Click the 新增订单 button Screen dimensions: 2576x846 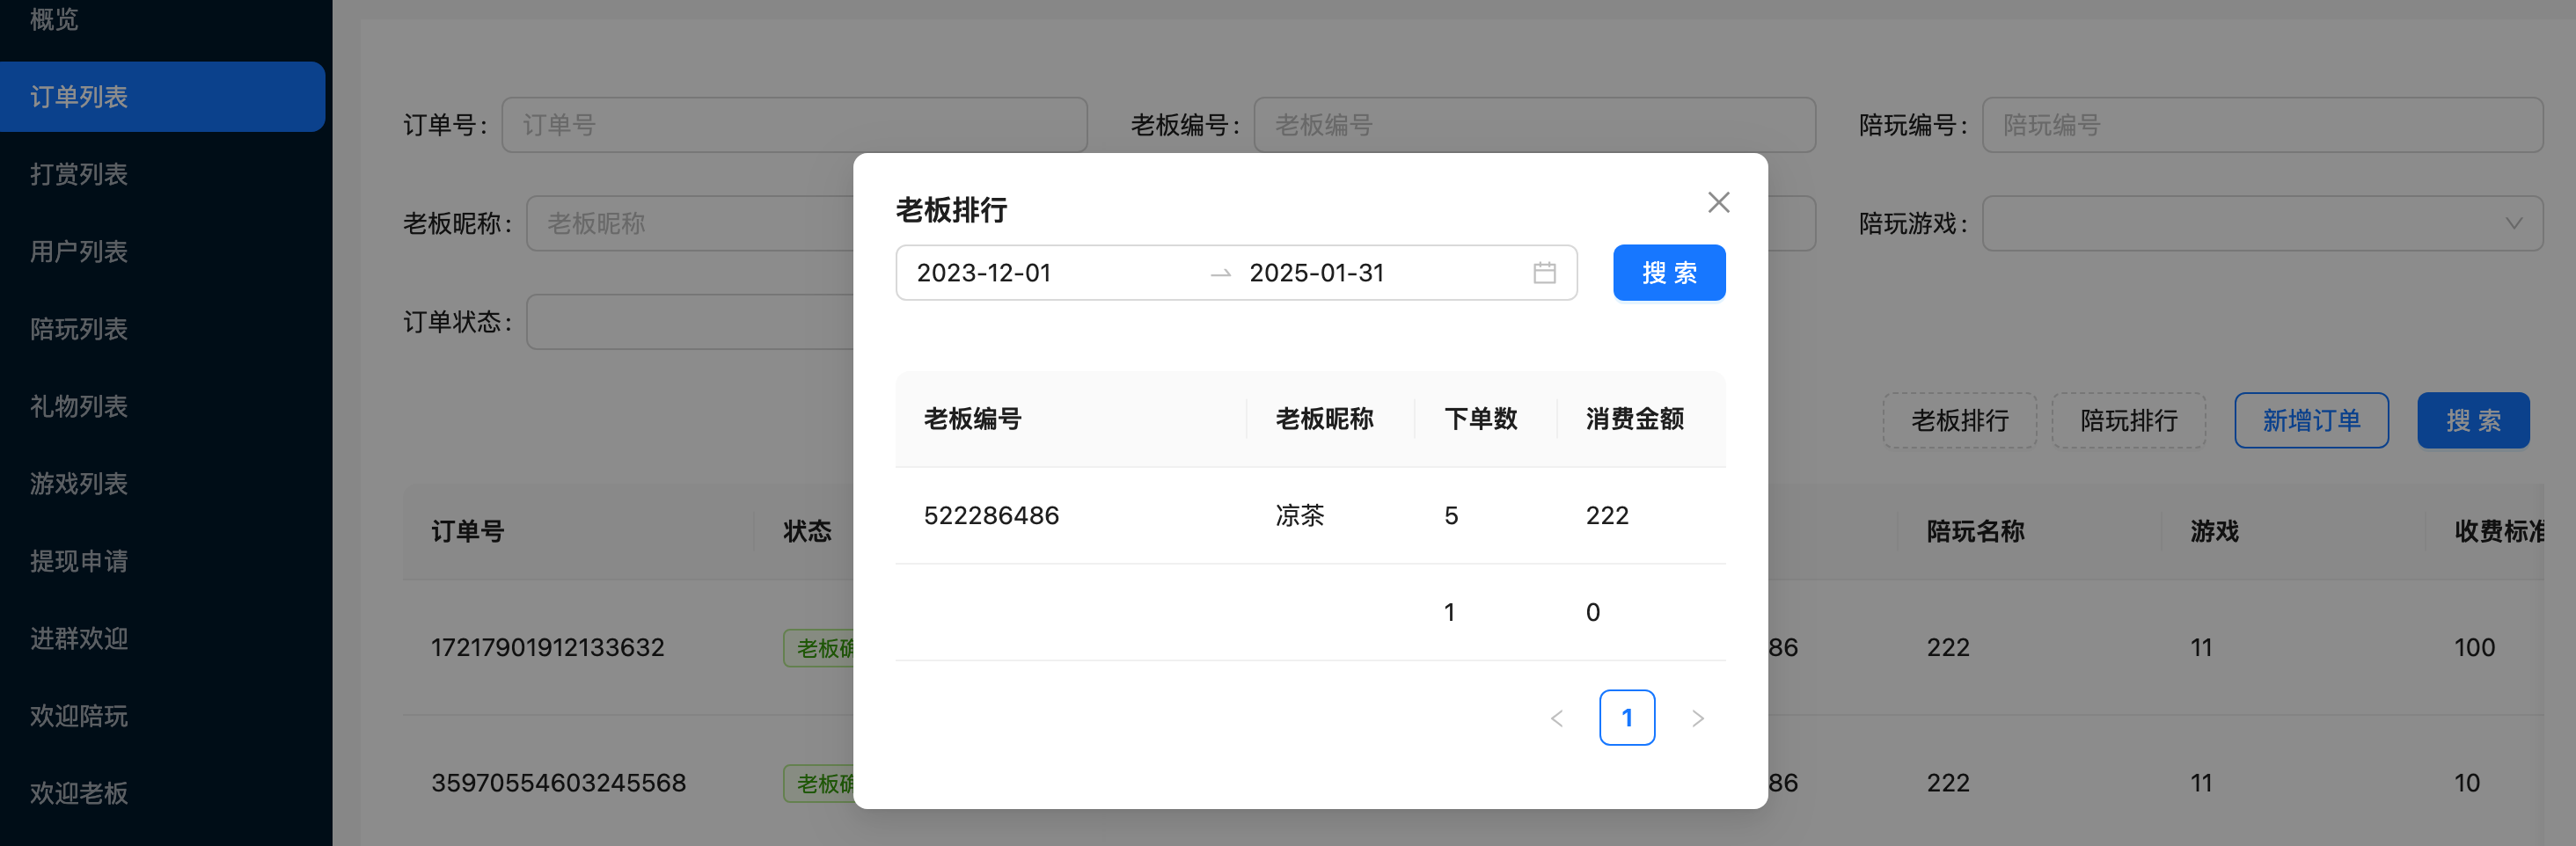2310,420
